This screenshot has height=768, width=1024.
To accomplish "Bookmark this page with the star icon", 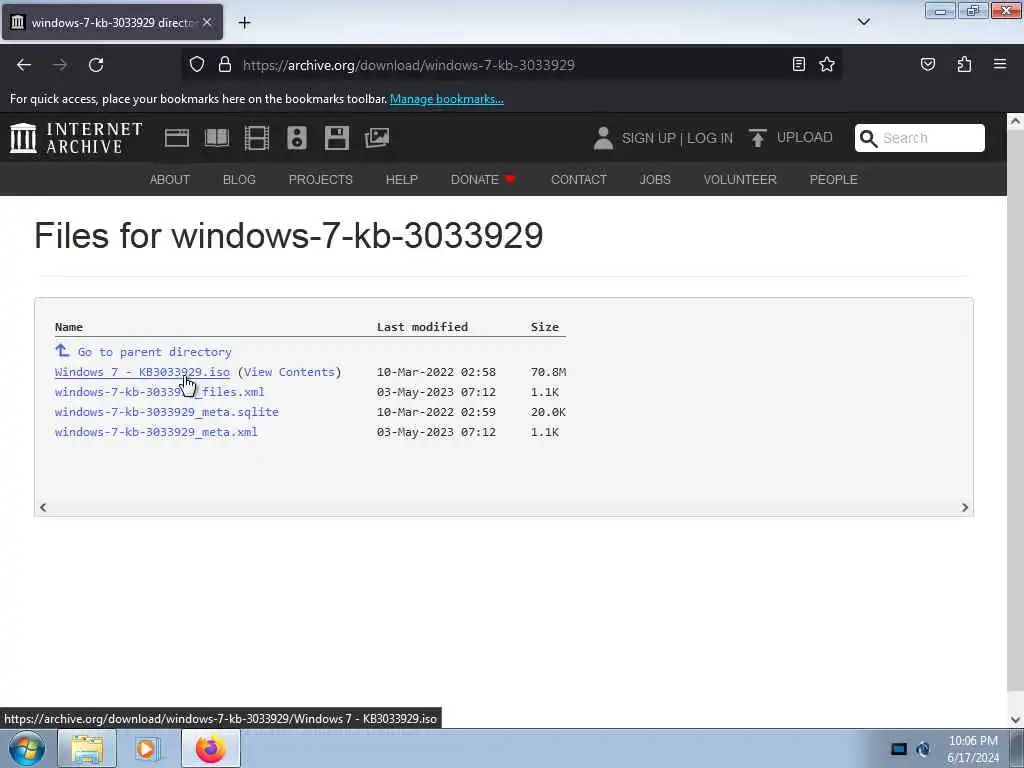I will point(827,64).
